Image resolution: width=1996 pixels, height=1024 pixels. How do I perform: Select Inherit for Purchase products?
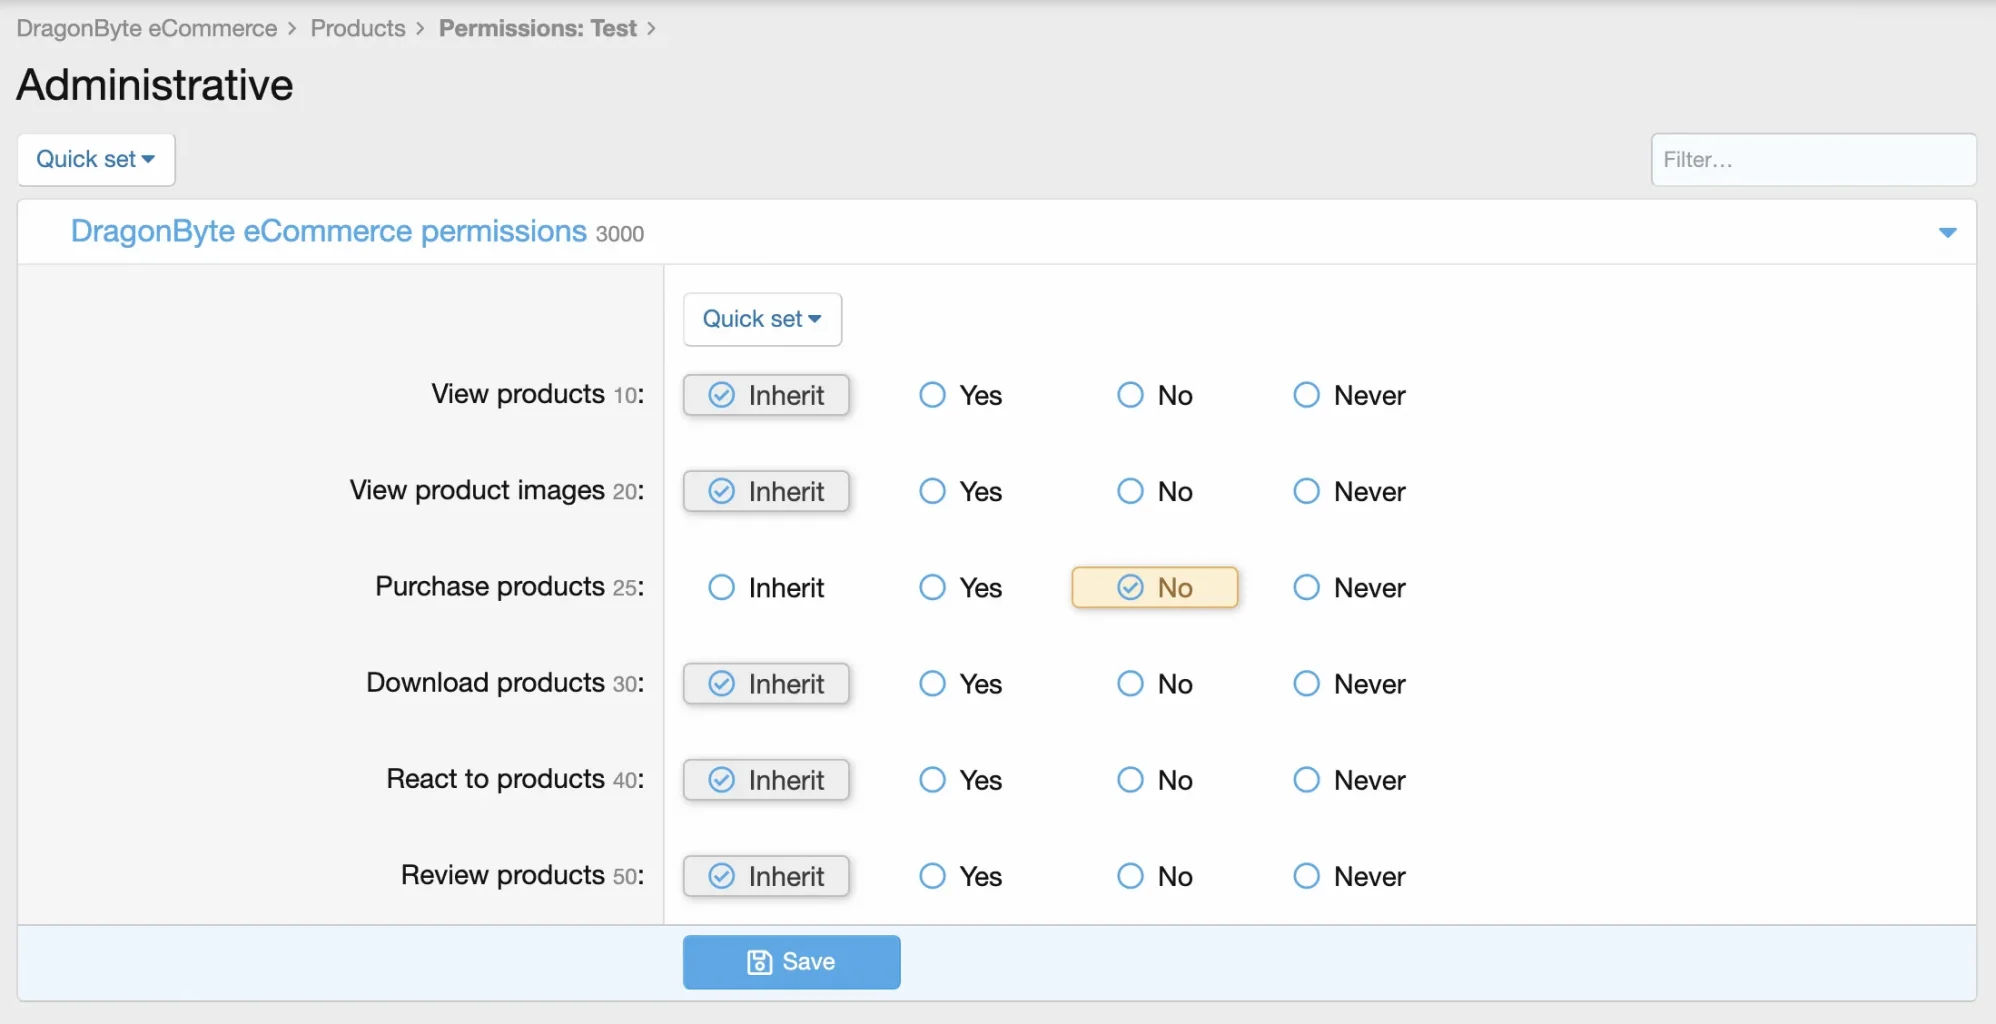coord(766,587)
